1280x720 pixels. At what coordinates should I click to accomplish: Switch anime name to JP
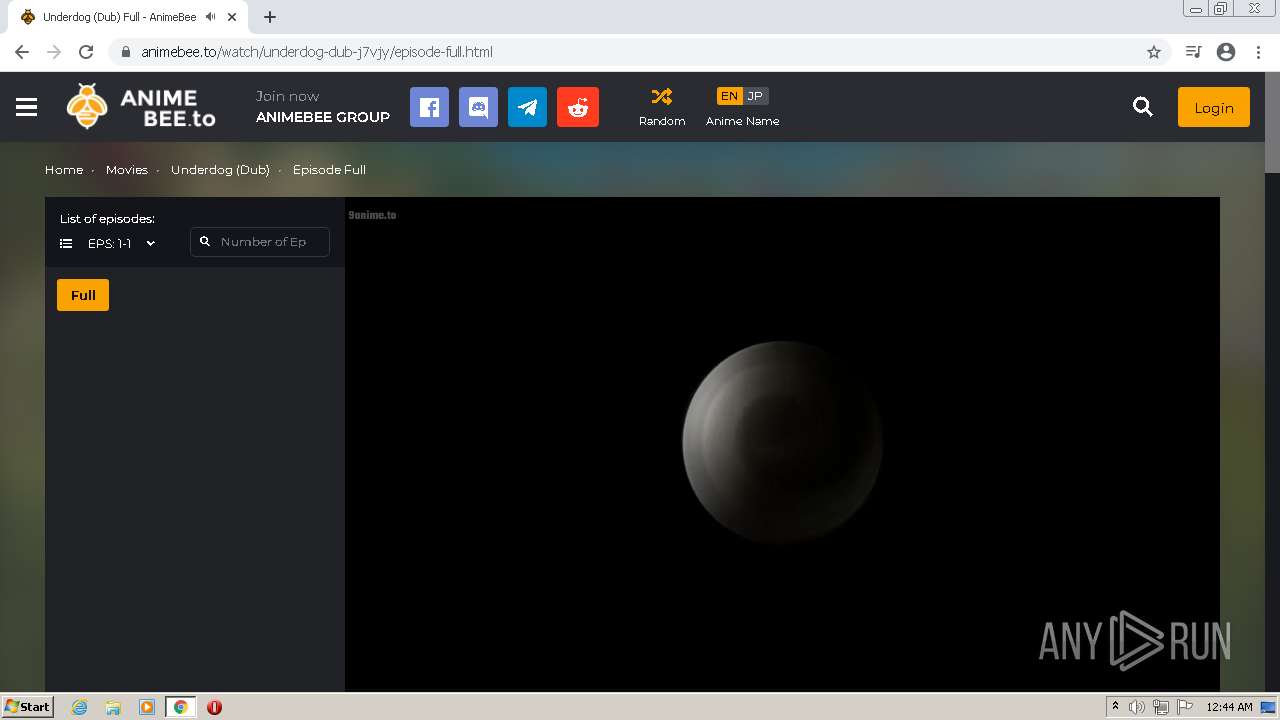click(x=755, y=96)
